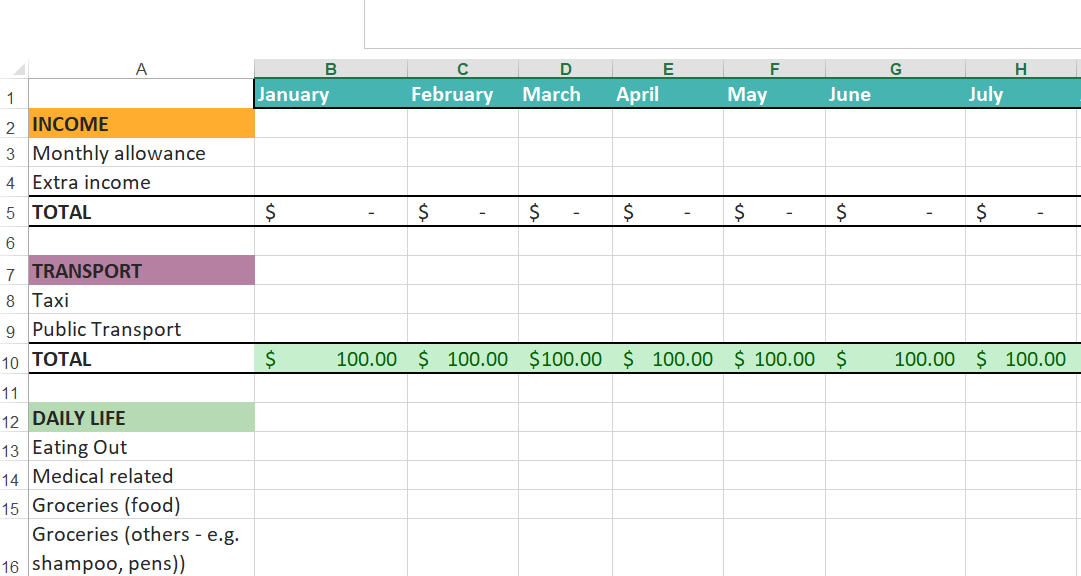This screenshot has height=576, width=1081.
Task: Click the INCOME orange category cell
Action: pos(141,123)
